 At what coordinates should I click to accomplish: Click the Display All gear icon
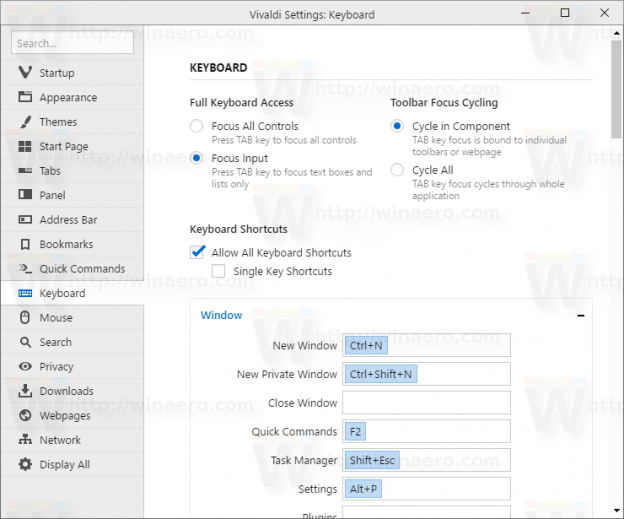(25, 464)
